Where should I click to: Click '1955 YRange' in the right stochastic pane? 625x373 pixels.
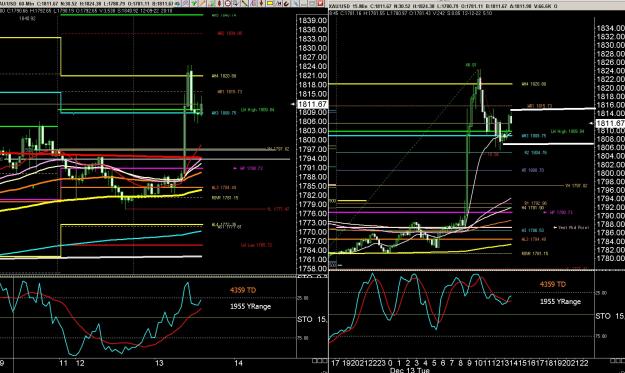pyautogui.click(x=560, y=302)
